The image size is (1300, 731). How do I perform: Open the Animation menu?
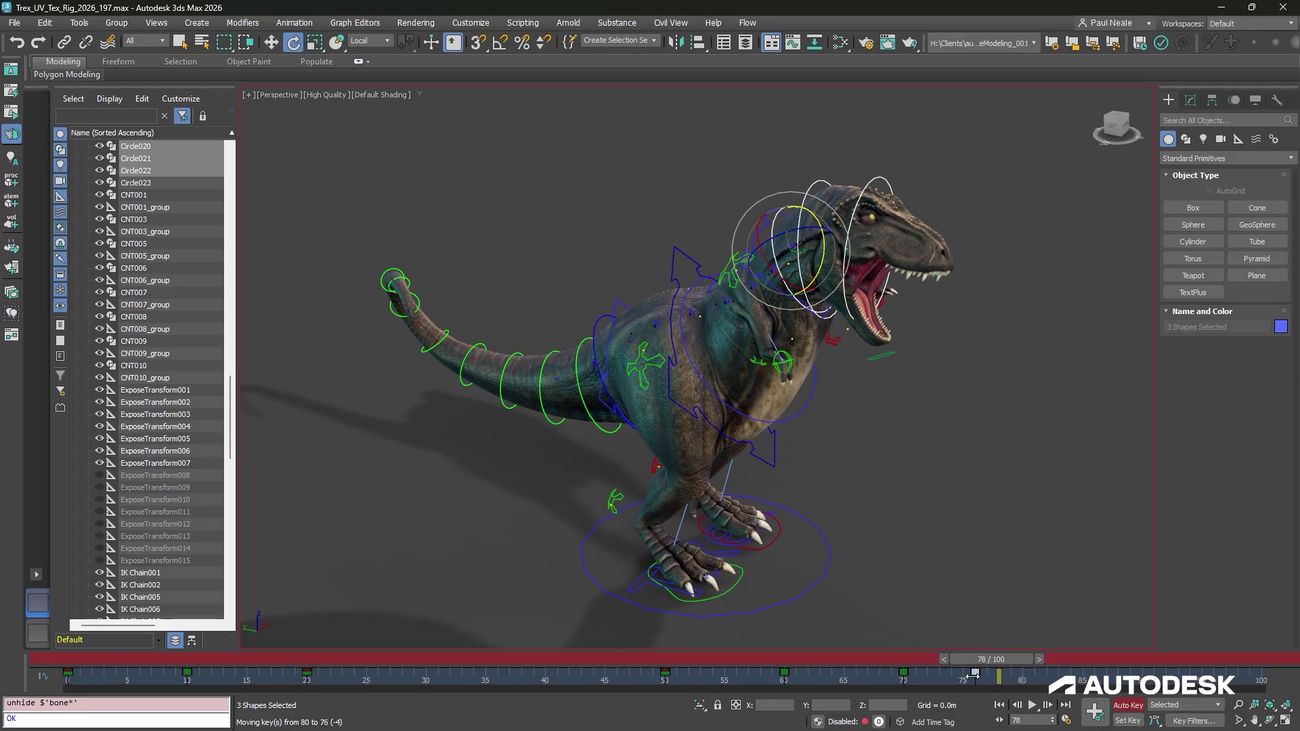pyautogui.click(x=294, y=22)
